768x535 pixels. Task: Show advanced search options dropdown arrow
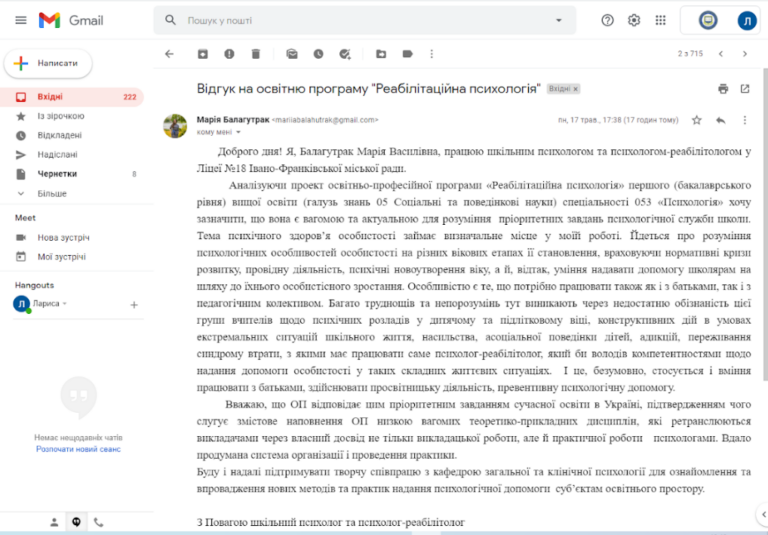pyautogui.click(x=559, y=21)
